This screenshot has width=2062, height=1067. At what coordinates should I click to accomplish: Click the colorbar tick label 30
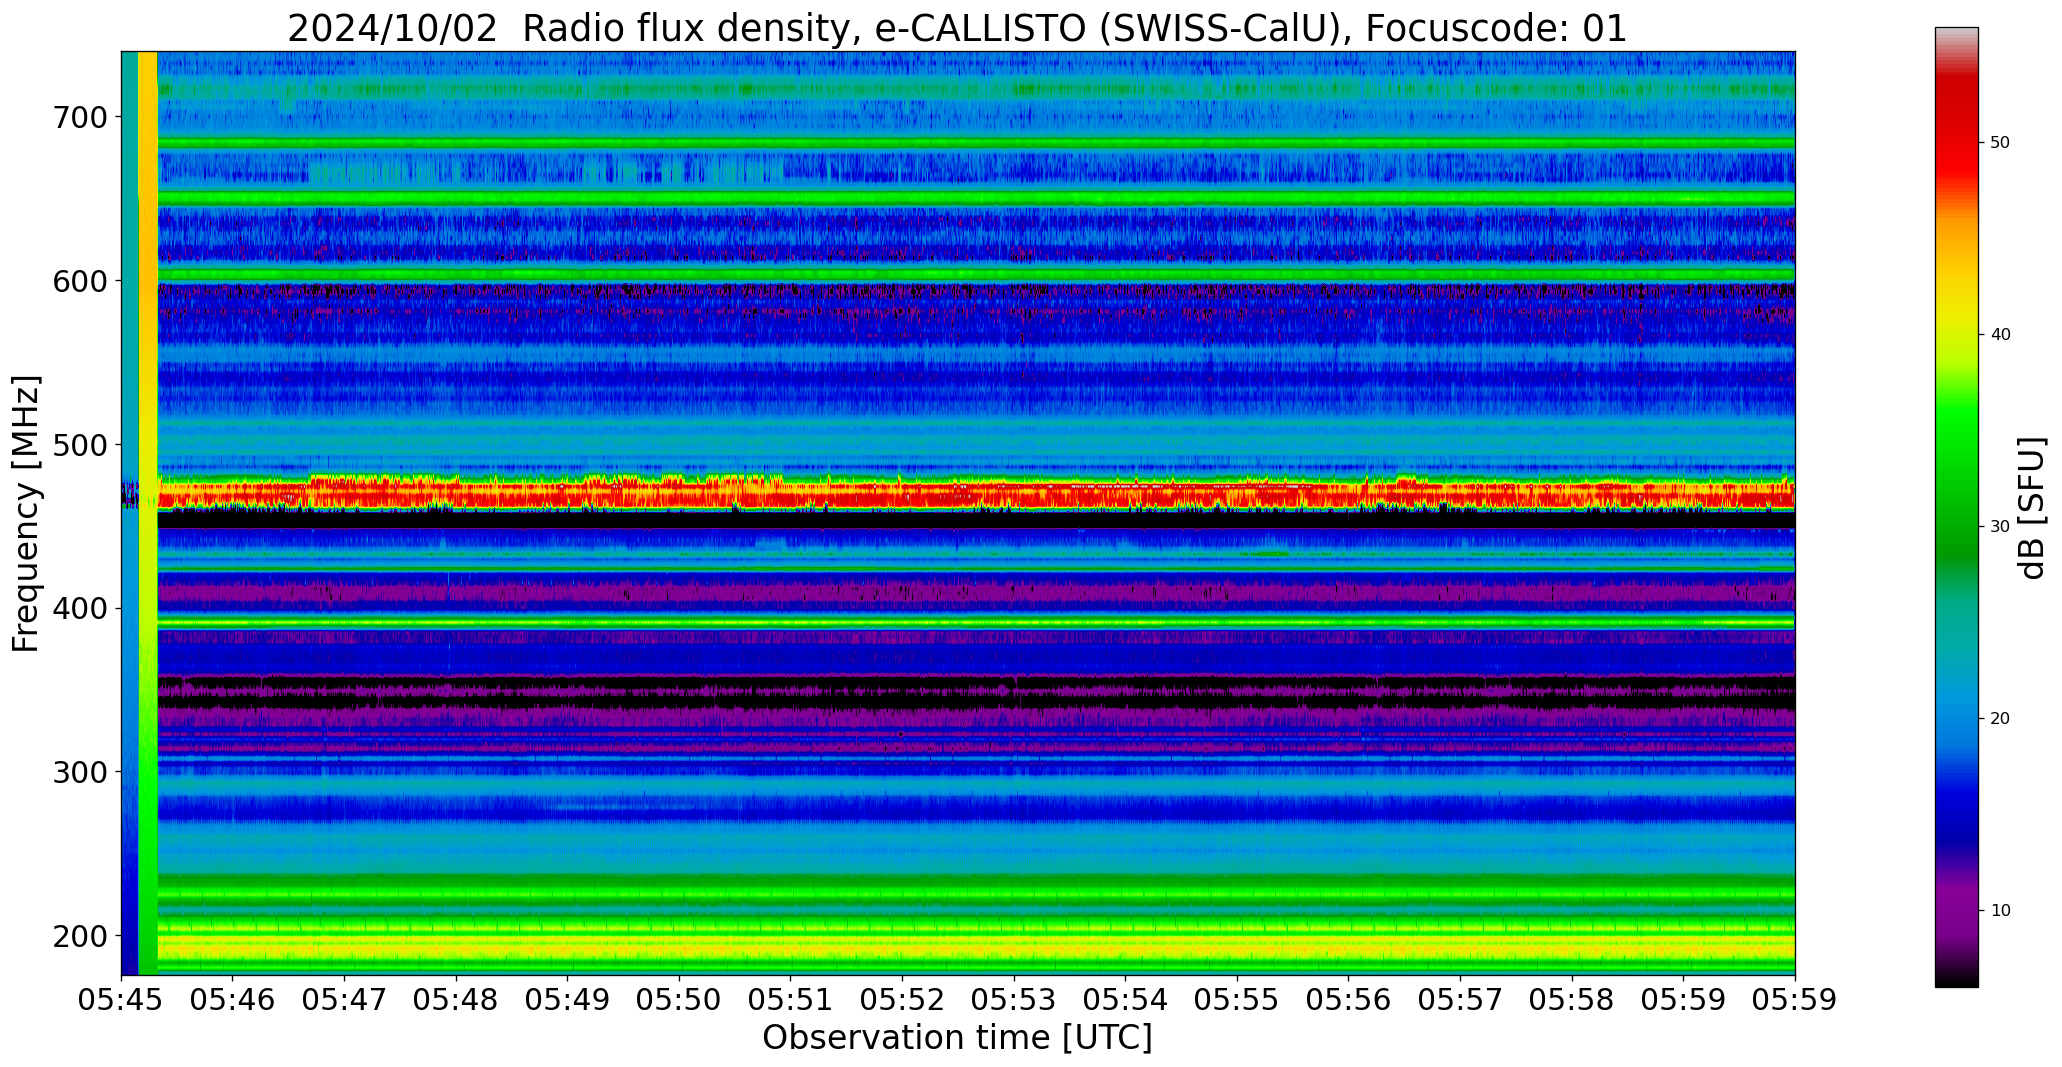[x=2001, y=526]
